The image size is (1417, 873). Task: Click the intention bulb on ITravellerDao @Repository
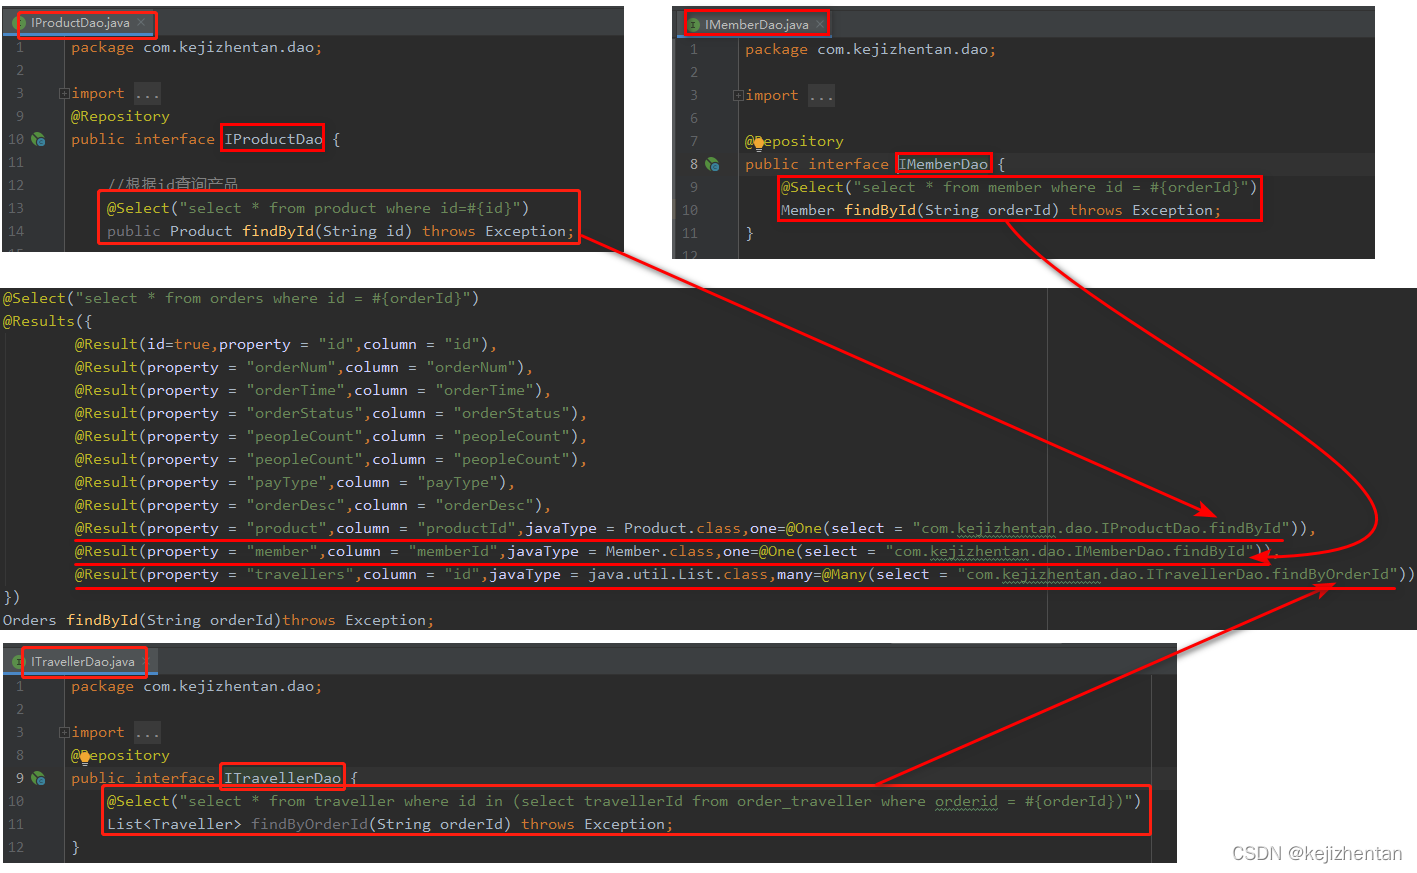84,756
